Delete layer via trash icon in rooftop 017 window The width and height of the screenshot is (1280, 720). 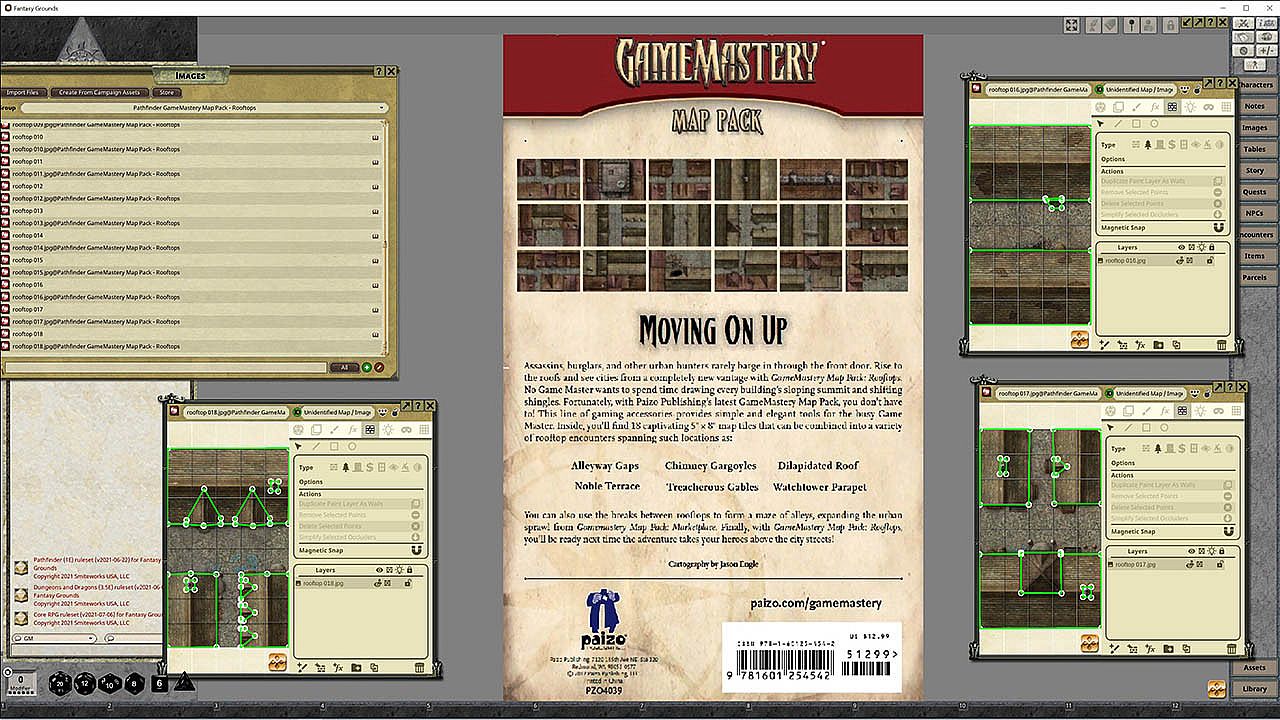pos(1231,649)
